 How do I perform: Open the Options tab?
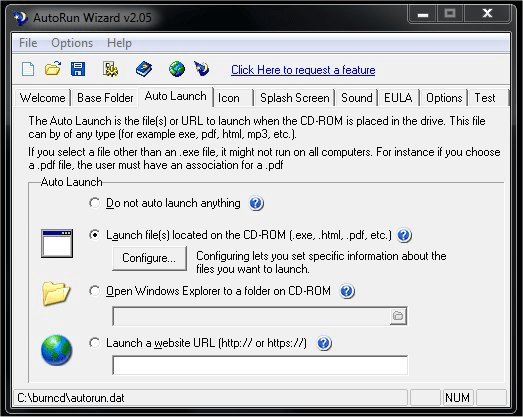click(444, 98)
